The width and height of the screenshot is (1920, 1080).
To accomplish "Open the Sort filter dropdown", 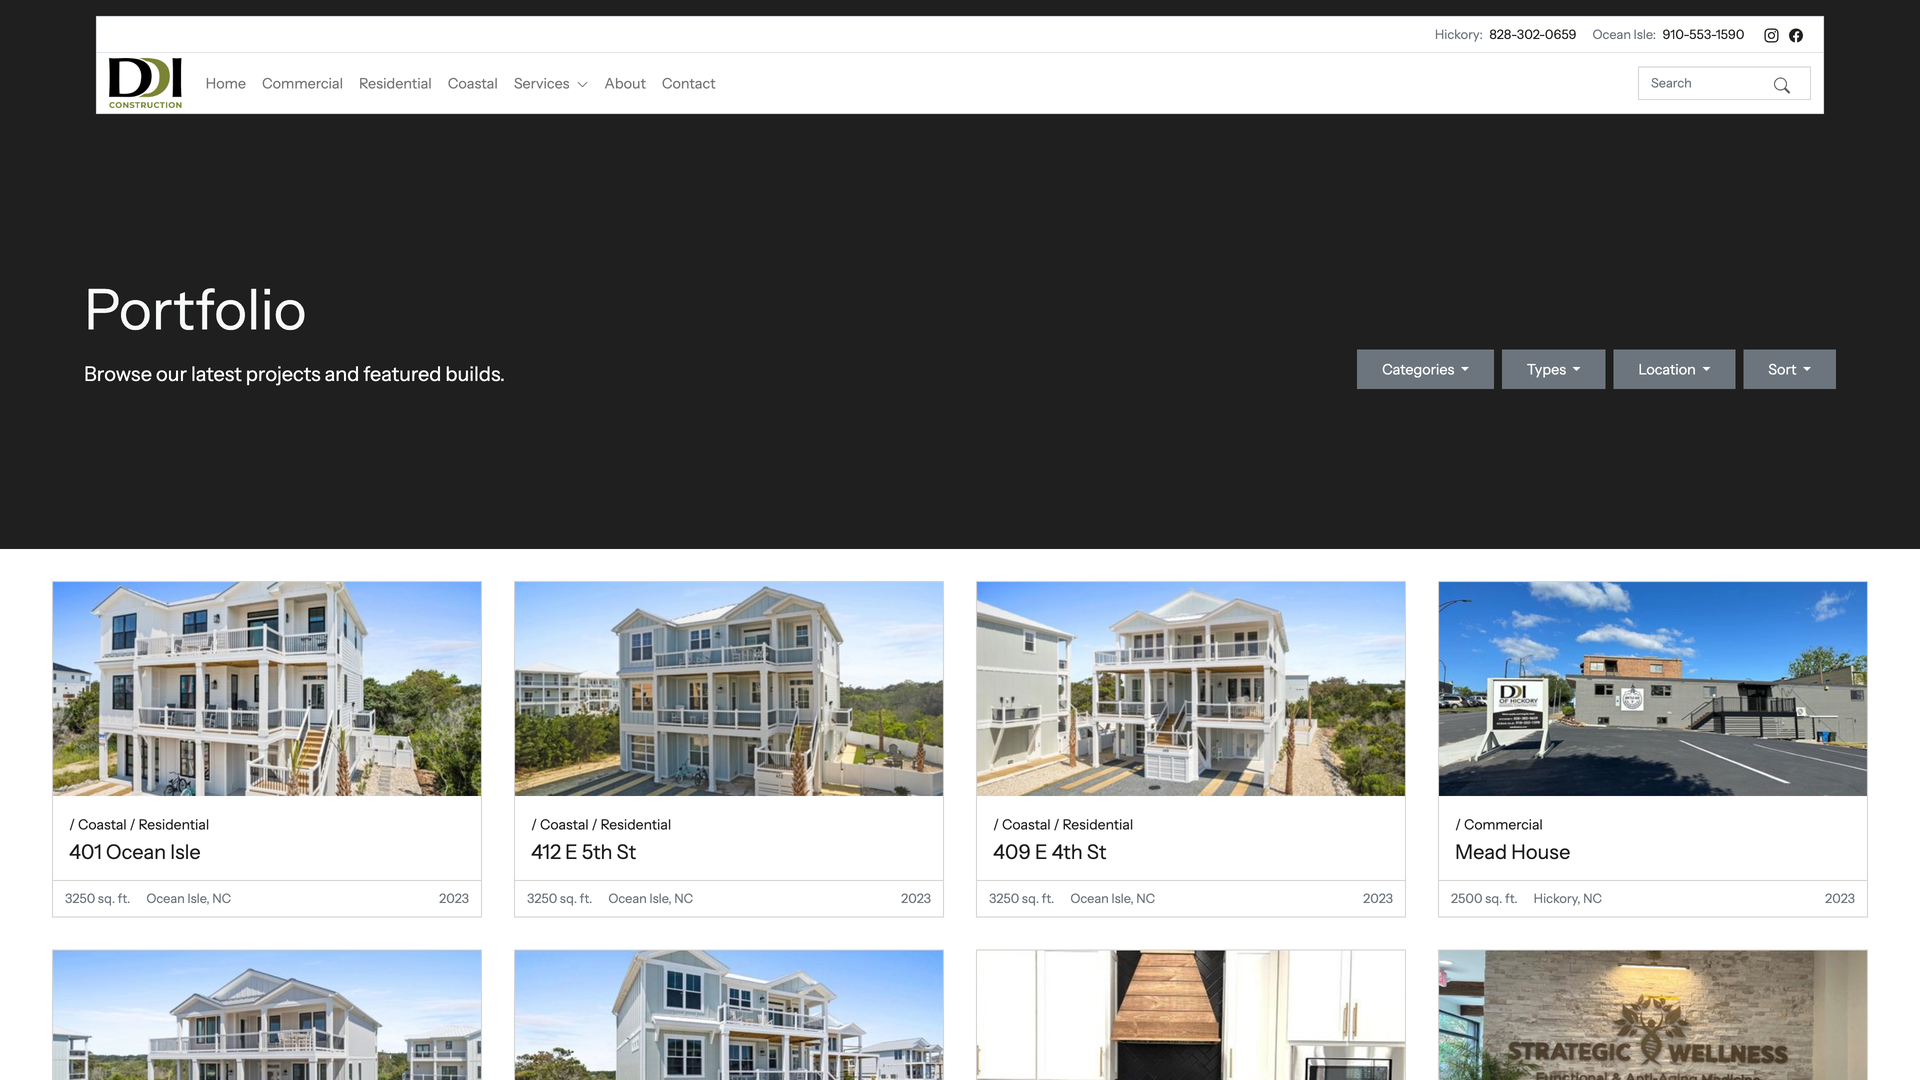I will (x=1789, y=368).
